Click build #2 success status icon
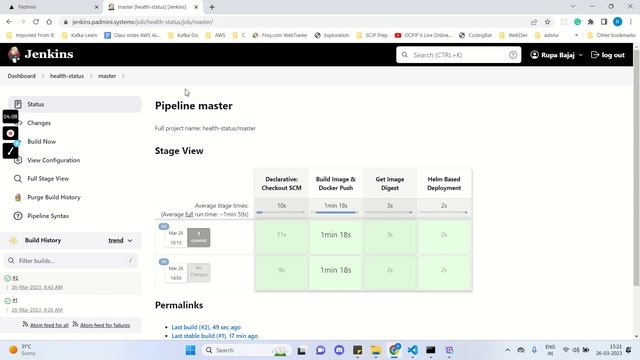This screenshot has width=640, height=360. [x=7, y=278]
